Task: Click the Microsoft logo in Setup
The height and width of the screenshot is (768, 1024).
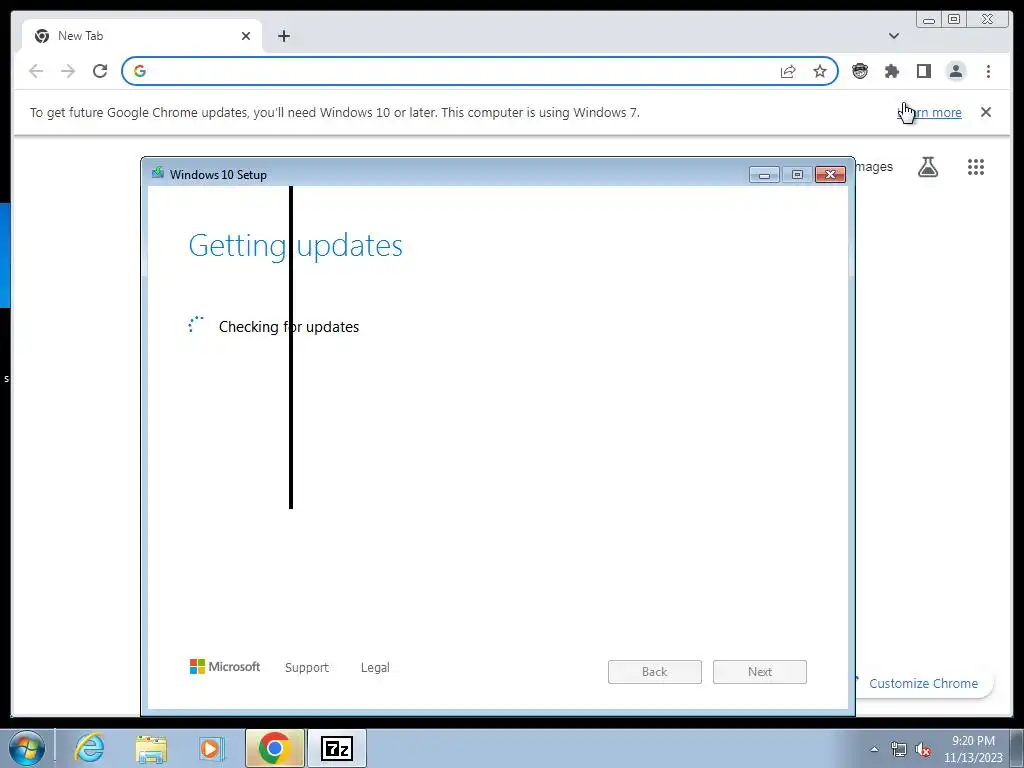Action: [225, 667]
